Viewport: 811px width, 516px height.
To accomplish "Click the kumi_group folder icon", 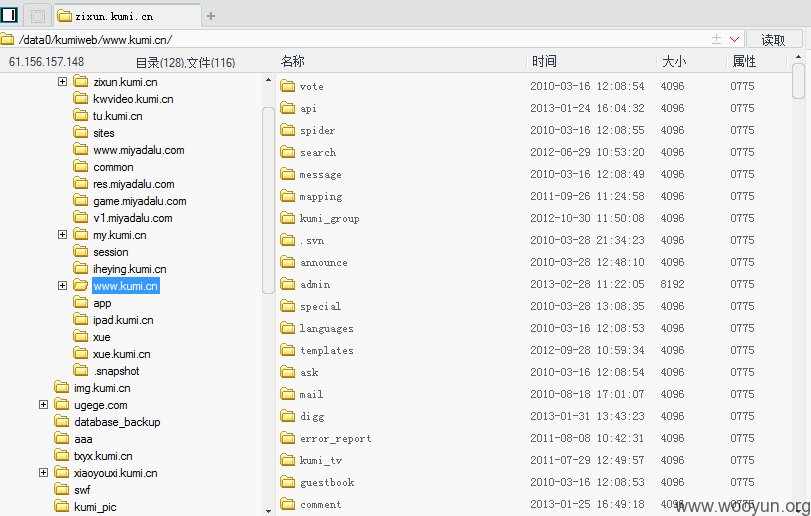I will click(x=288, y=218).
